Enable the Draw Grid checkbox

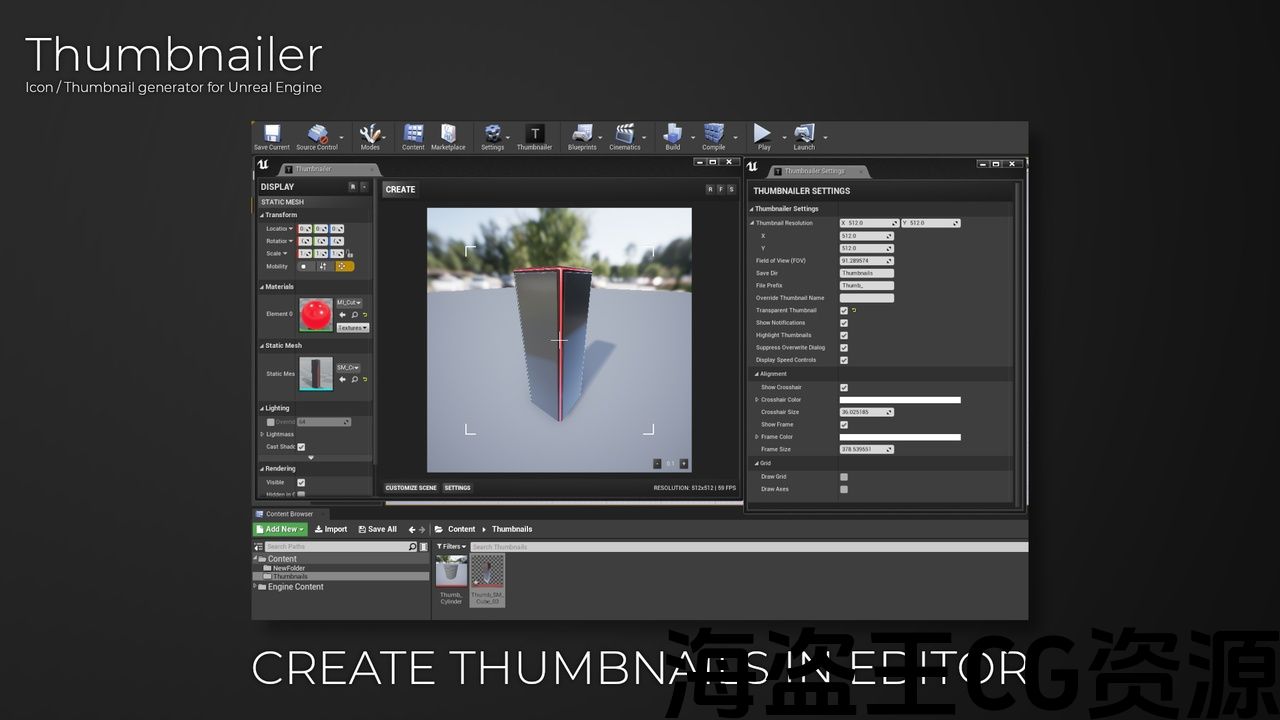coord(844,477)
